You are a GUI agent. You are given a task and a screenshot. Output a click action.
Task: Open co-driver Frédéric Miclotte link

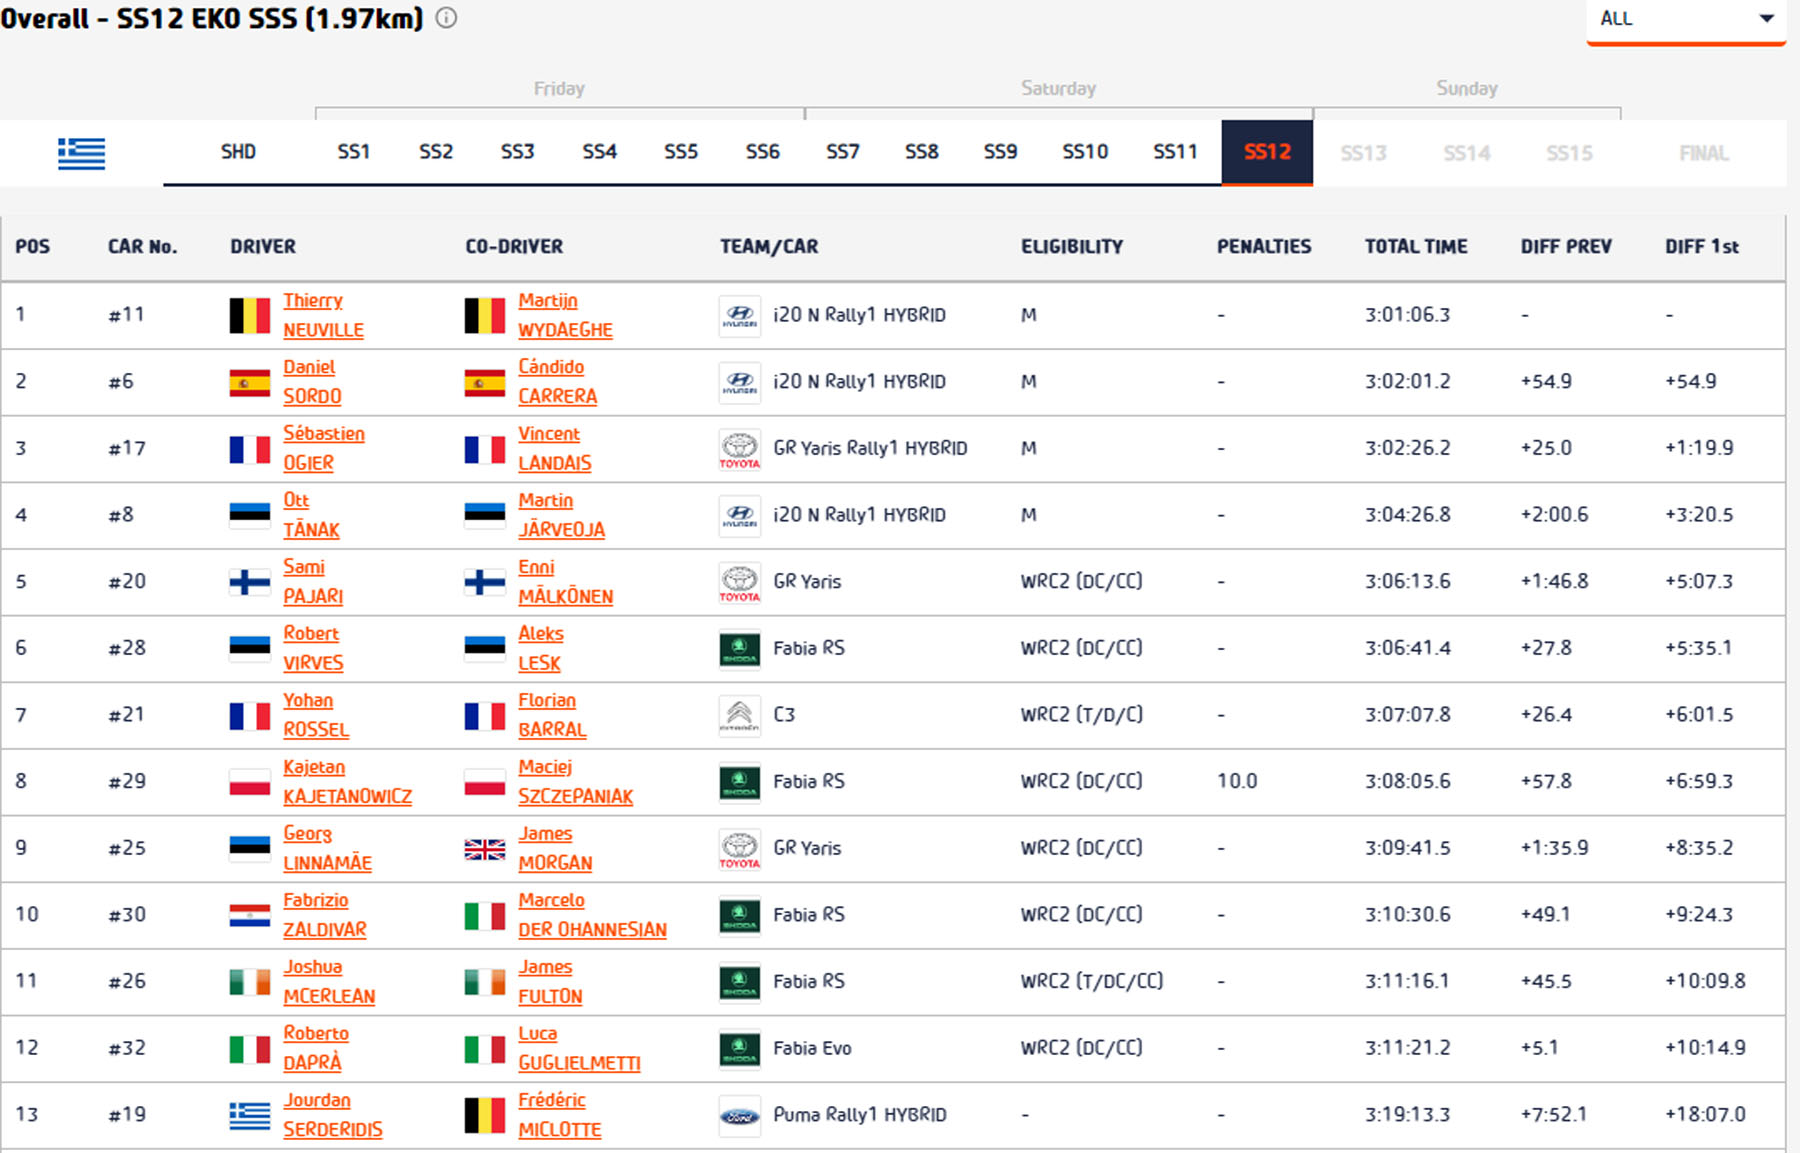[560, 1115]
